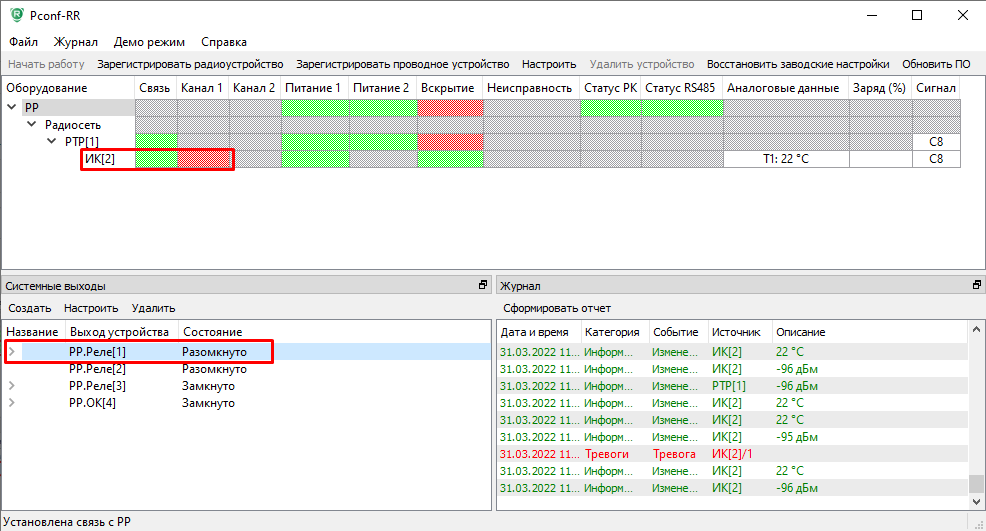Click the Pconf-RR application icon in title bar
The width and height of the screenshot is (986, 531).
(17, 15)
